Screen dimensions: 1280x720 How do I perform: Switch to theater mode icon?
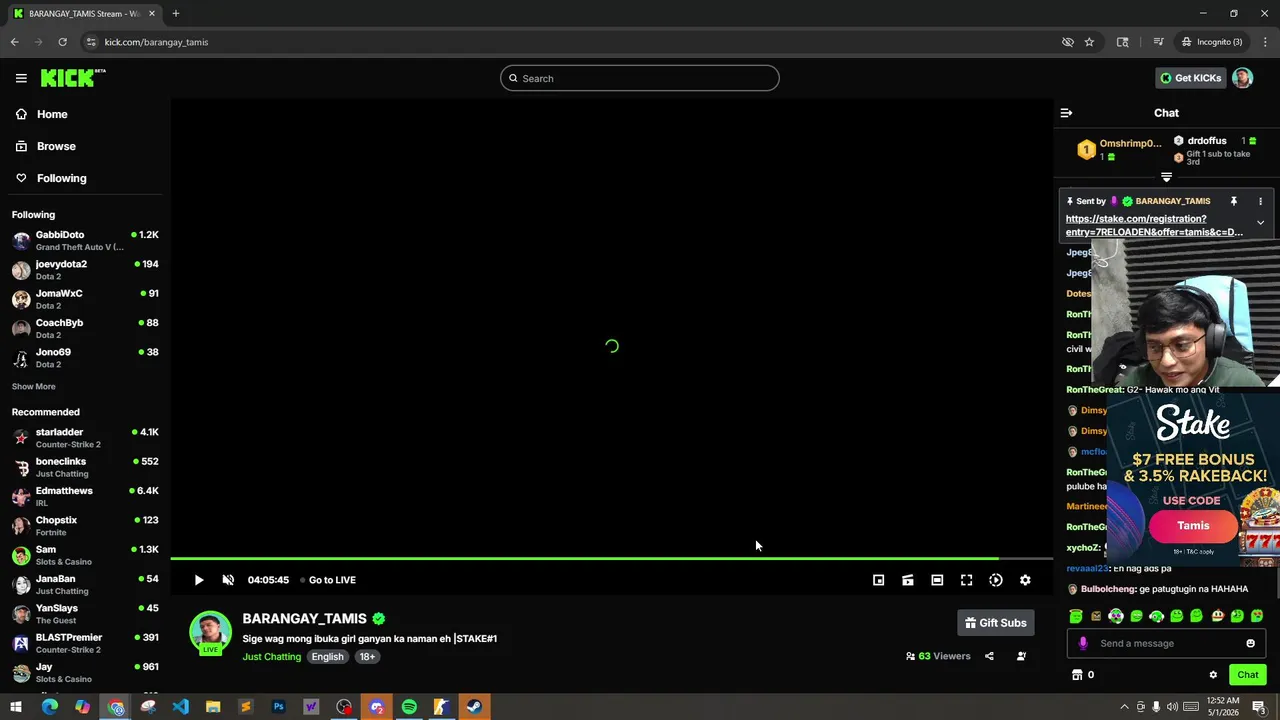coord(937,580)
